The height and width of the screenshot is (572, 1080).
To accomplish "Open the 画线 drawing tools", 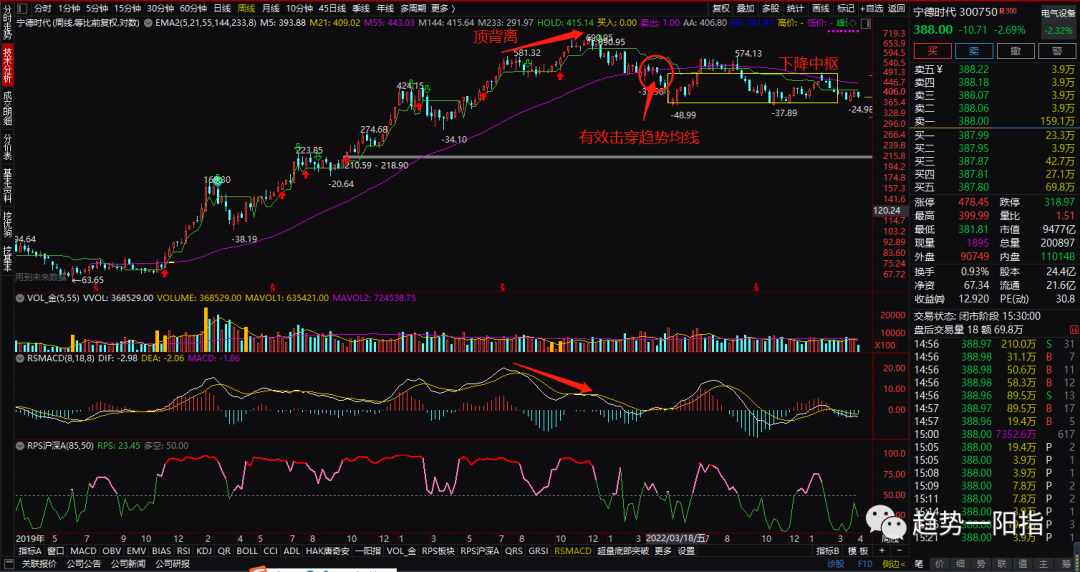I will pos(820,8).
